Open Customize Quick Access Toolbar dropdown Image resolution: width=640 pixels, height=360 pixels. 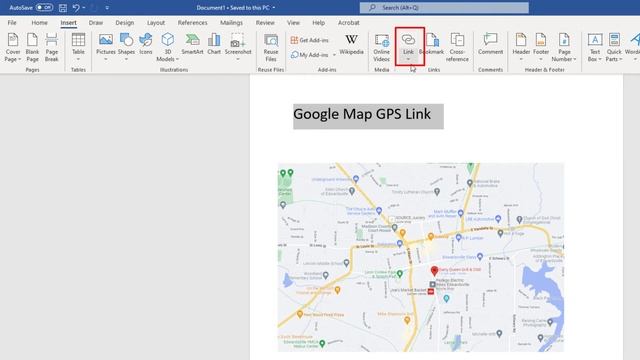(x=107, y=8)
